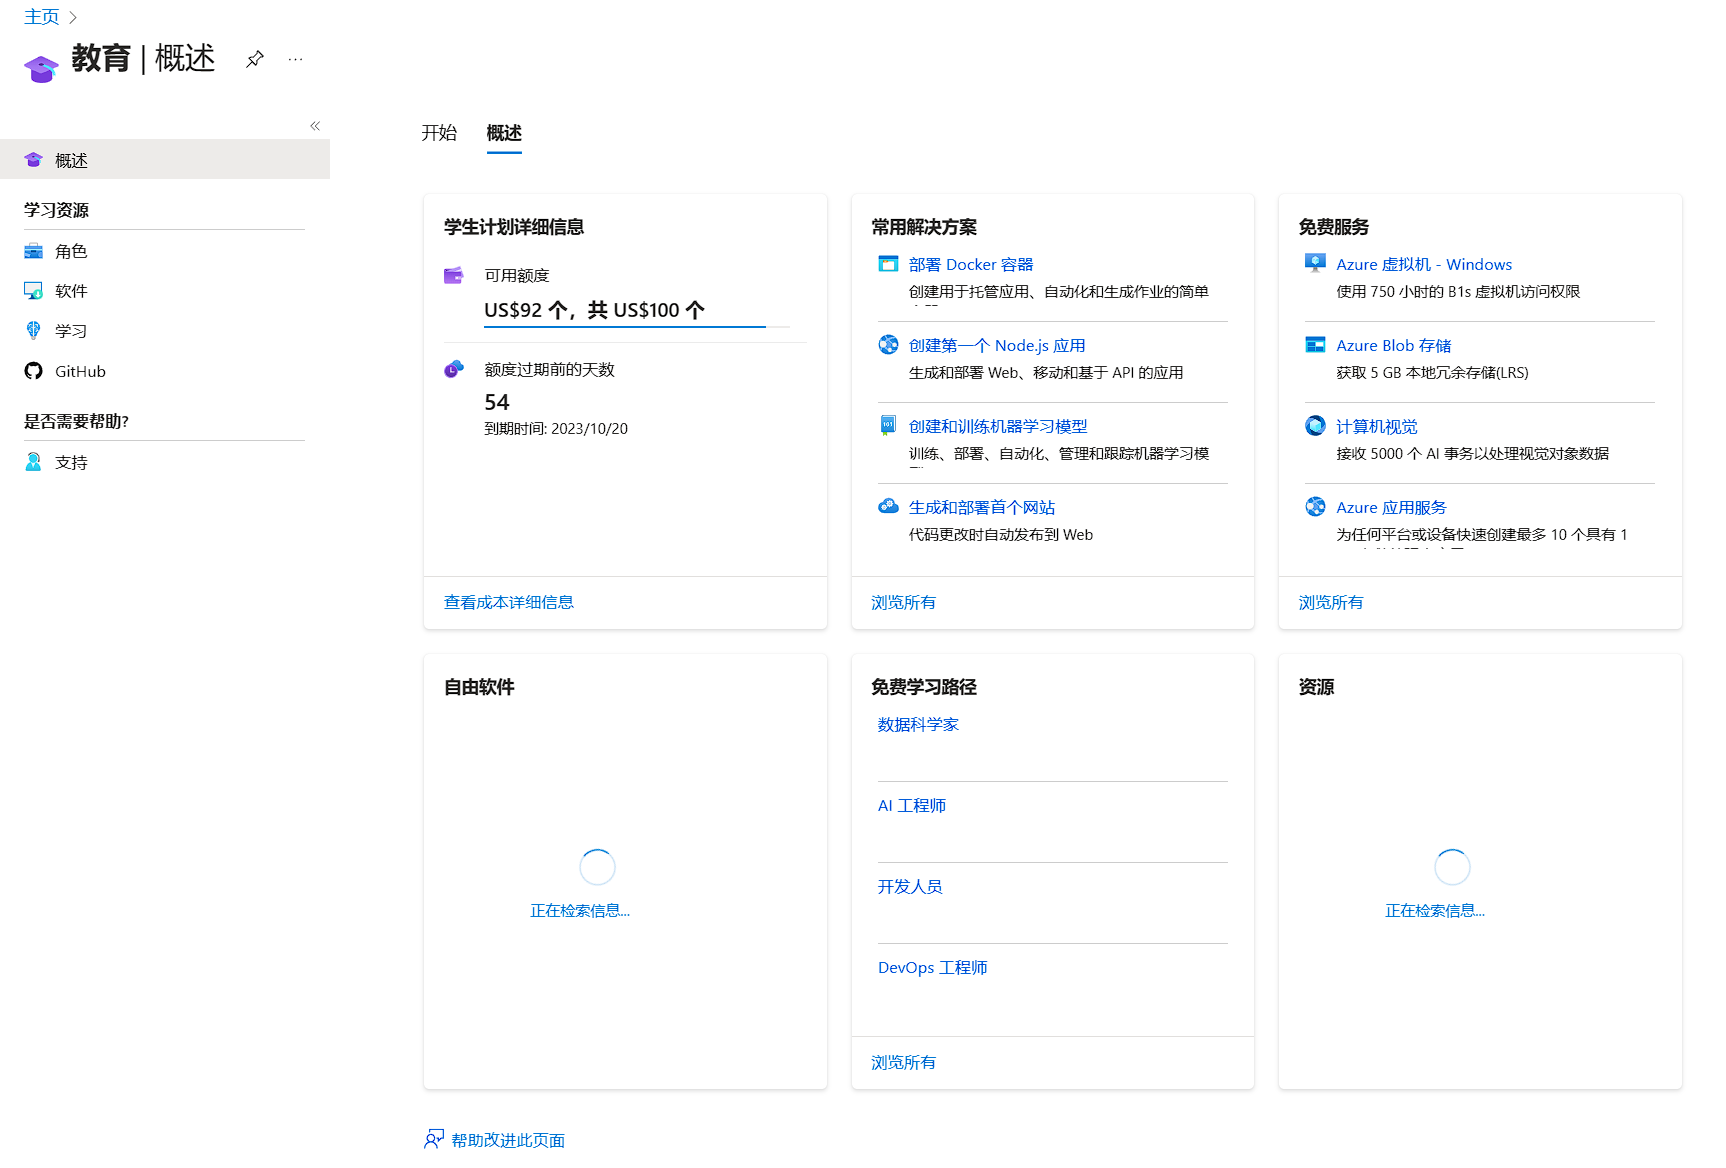Image resolution: width=1726 pixels, height=1168 pixels.
Task: Click the 主页 breadcrumb link
Action: point(41,17)
